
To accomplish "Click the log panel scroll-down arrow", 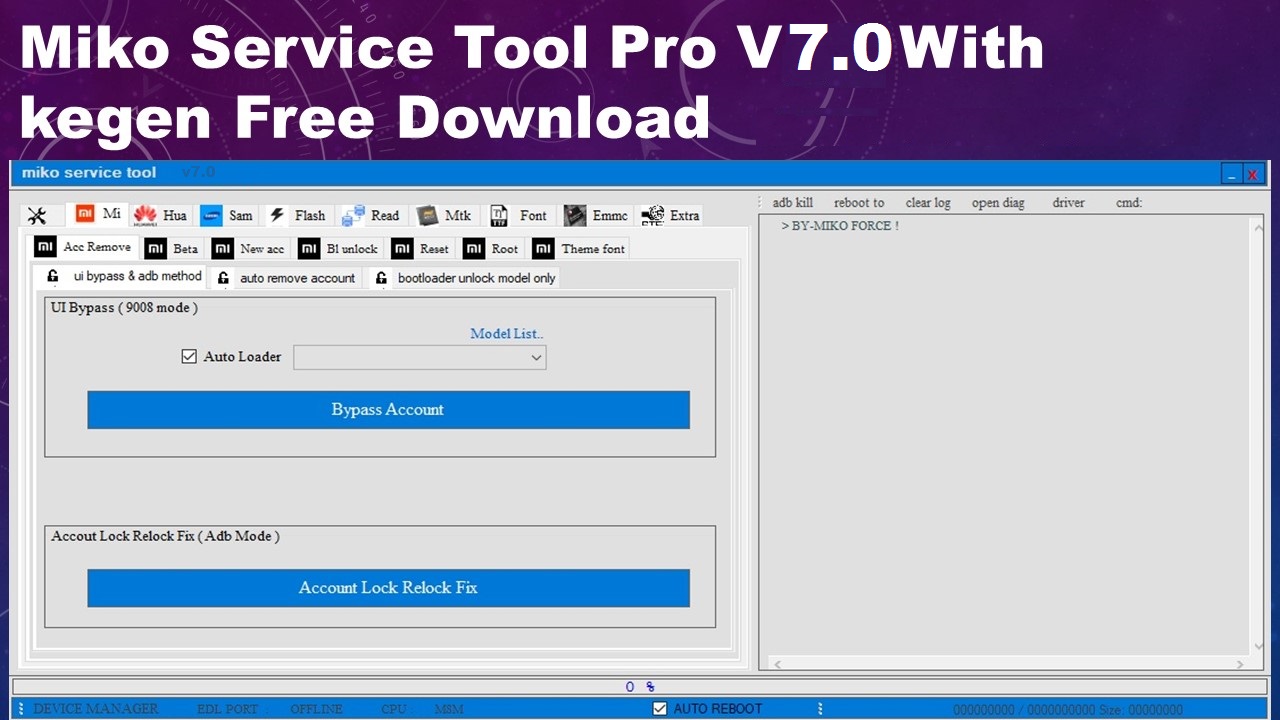I will click(x=1258, y=647).
